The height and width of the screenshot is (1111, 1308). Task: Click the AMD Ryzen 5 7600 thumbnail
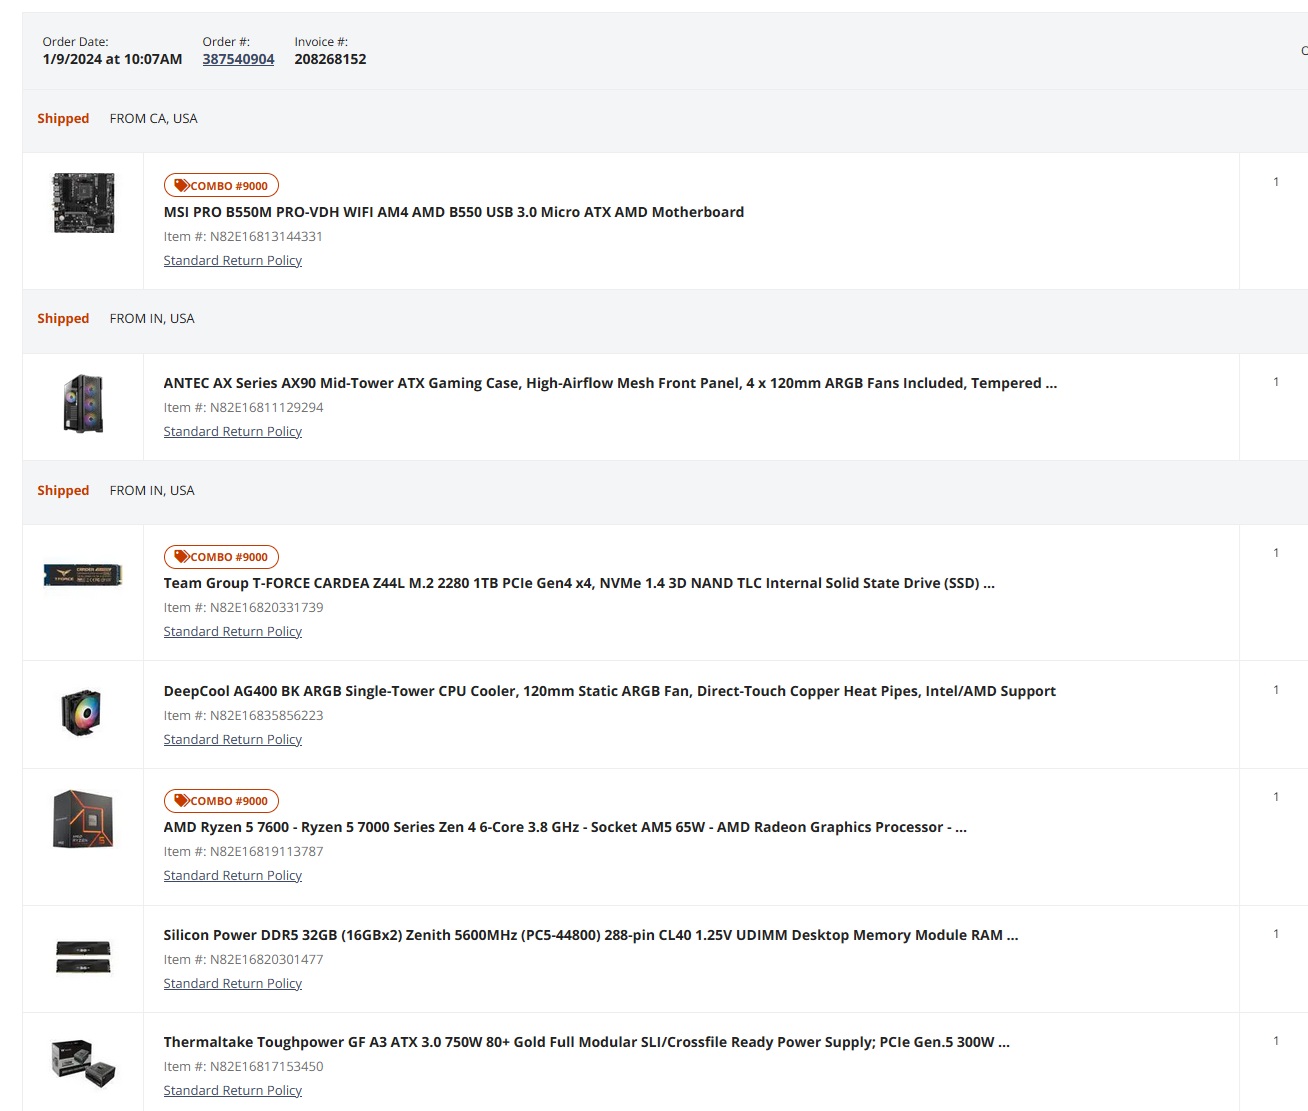pos(83,820)
